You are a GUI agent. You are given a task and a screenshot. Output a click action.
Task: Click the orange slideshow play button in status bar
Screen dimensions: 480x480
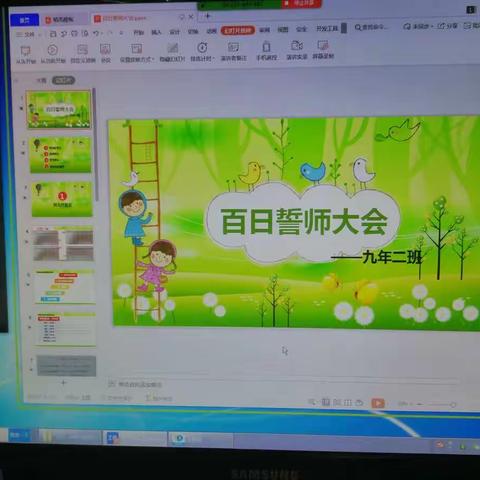coord(378,403)
